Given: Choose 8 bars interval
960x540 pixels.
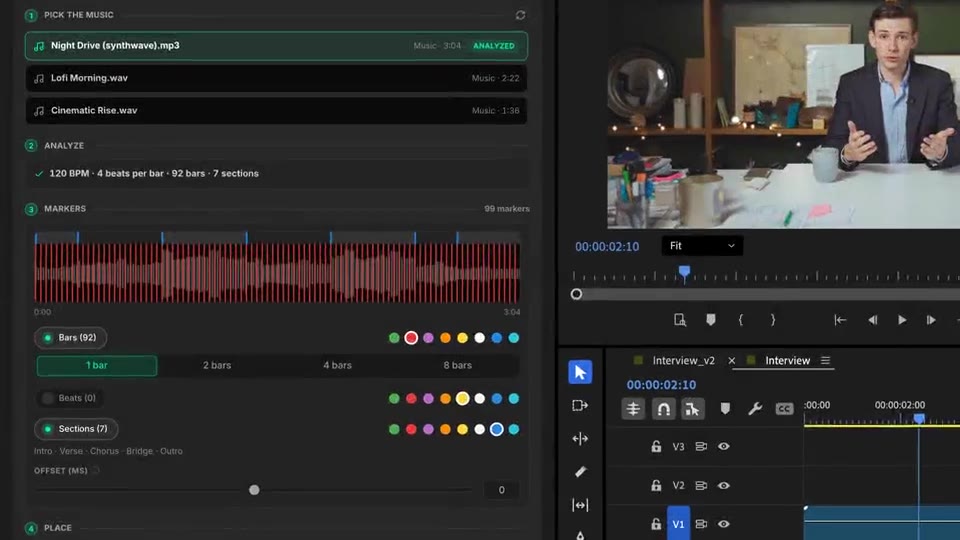Looking at the screenshot, I should point(457,366).
